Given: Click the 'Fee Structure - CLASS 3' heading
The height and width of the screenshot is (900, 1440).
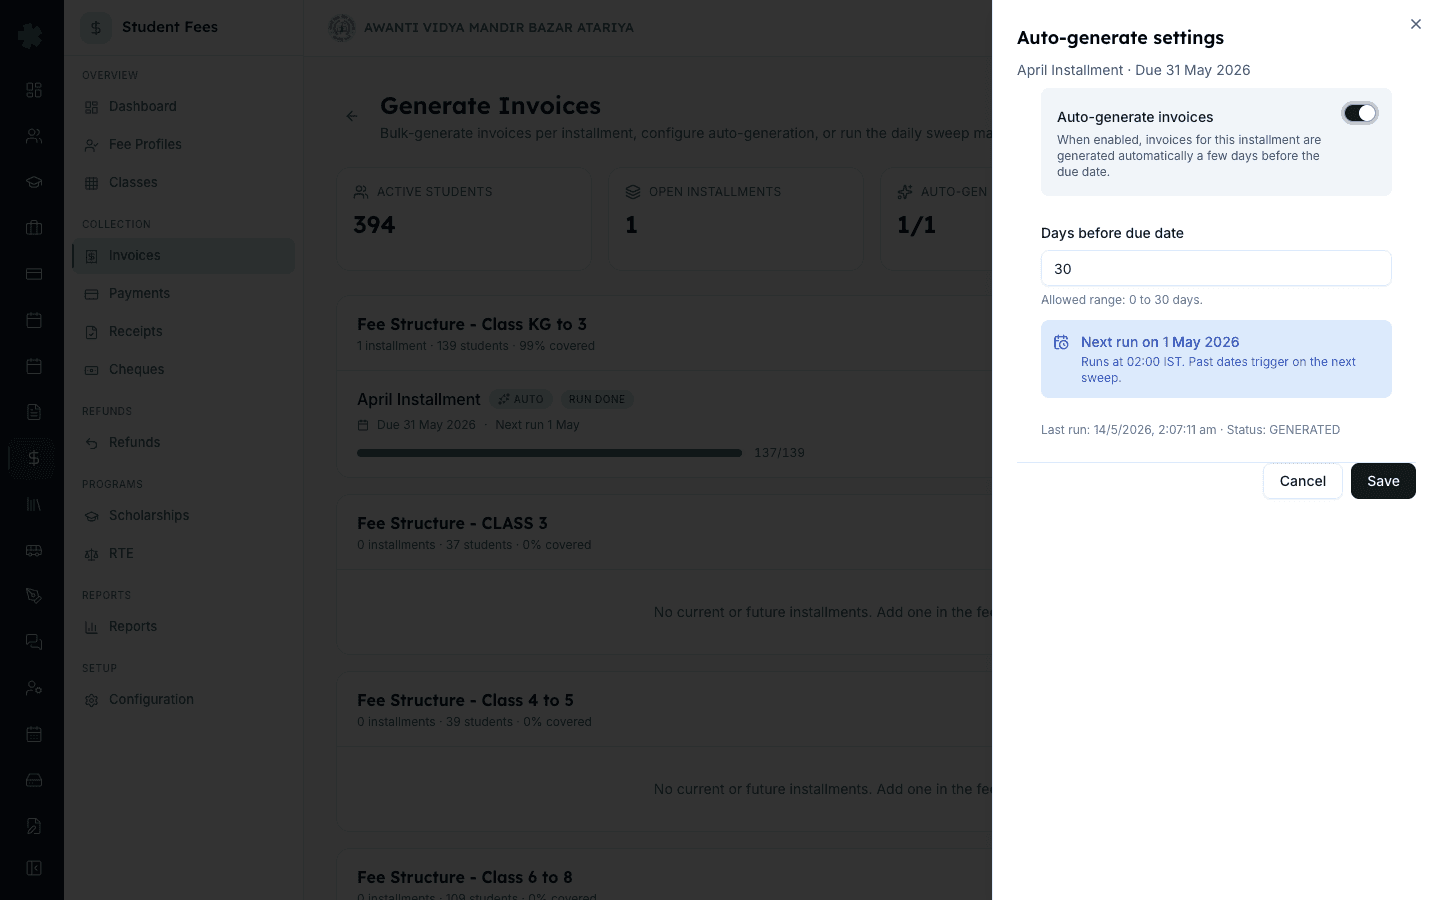Looking at the screenshot, I should tap(452, 523).
